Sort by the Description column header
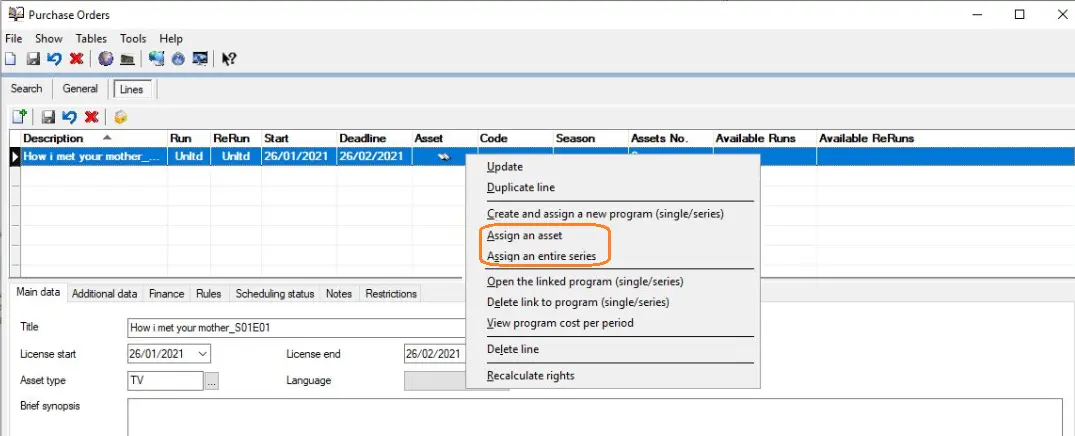 click(x=54, y=138)
